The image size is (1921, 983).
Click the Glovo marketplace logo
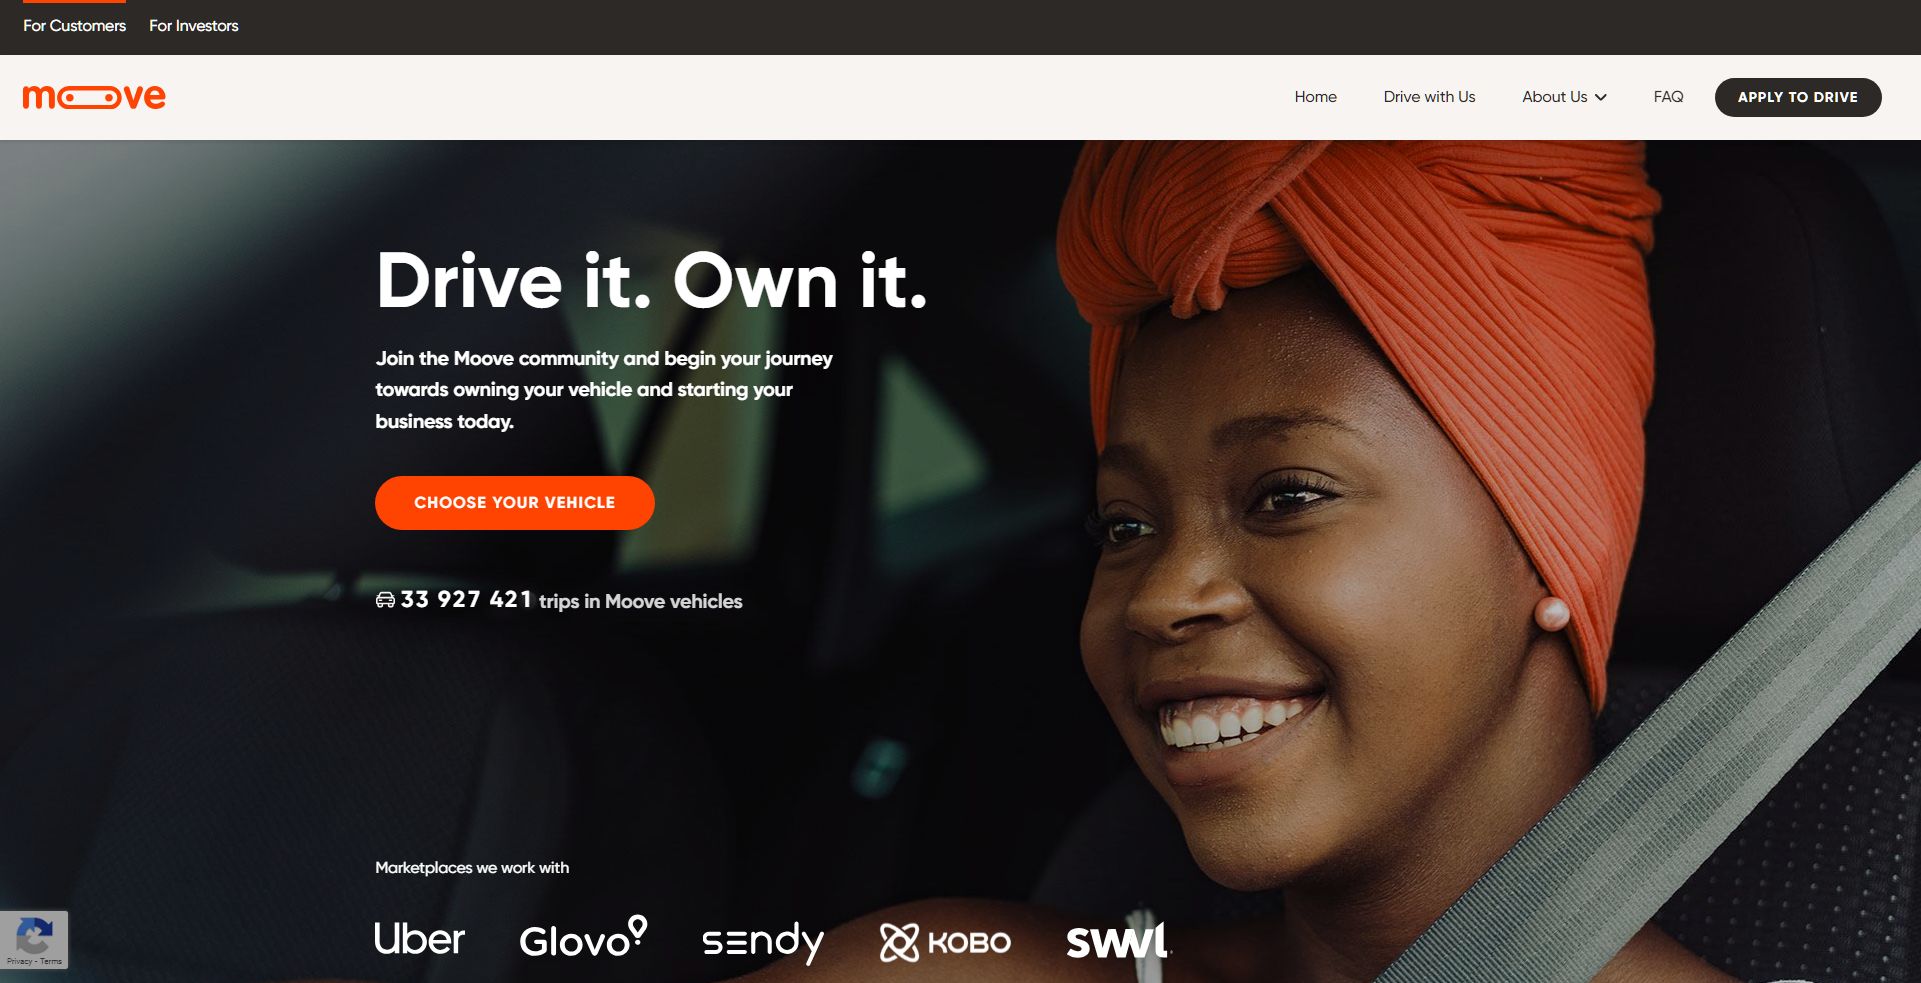(583, 938)
